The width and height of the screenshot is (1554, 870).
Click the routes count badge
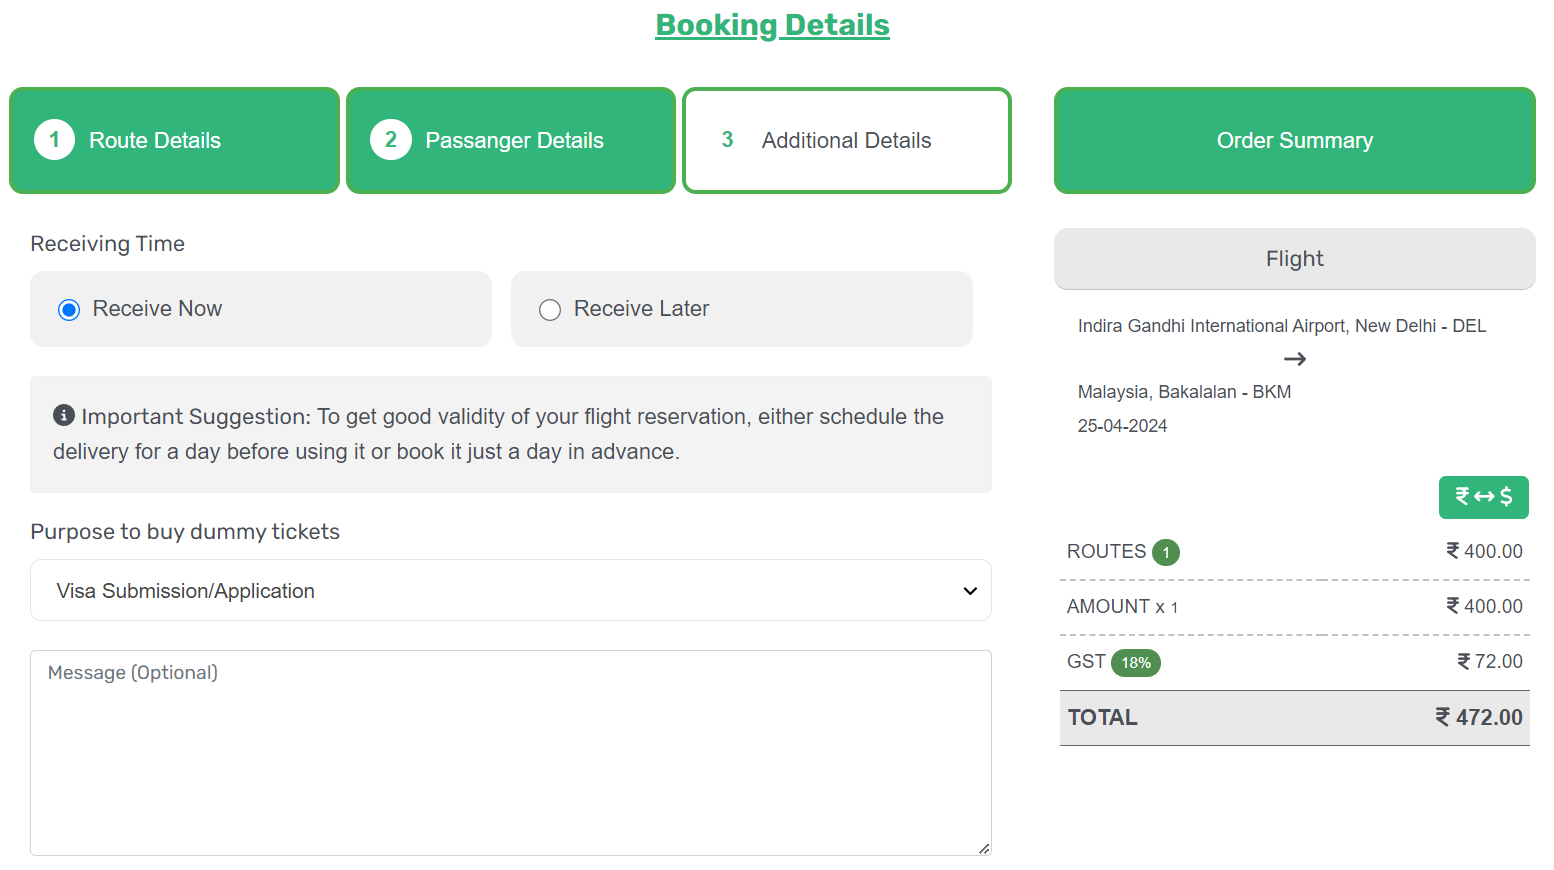point(1166,552)
